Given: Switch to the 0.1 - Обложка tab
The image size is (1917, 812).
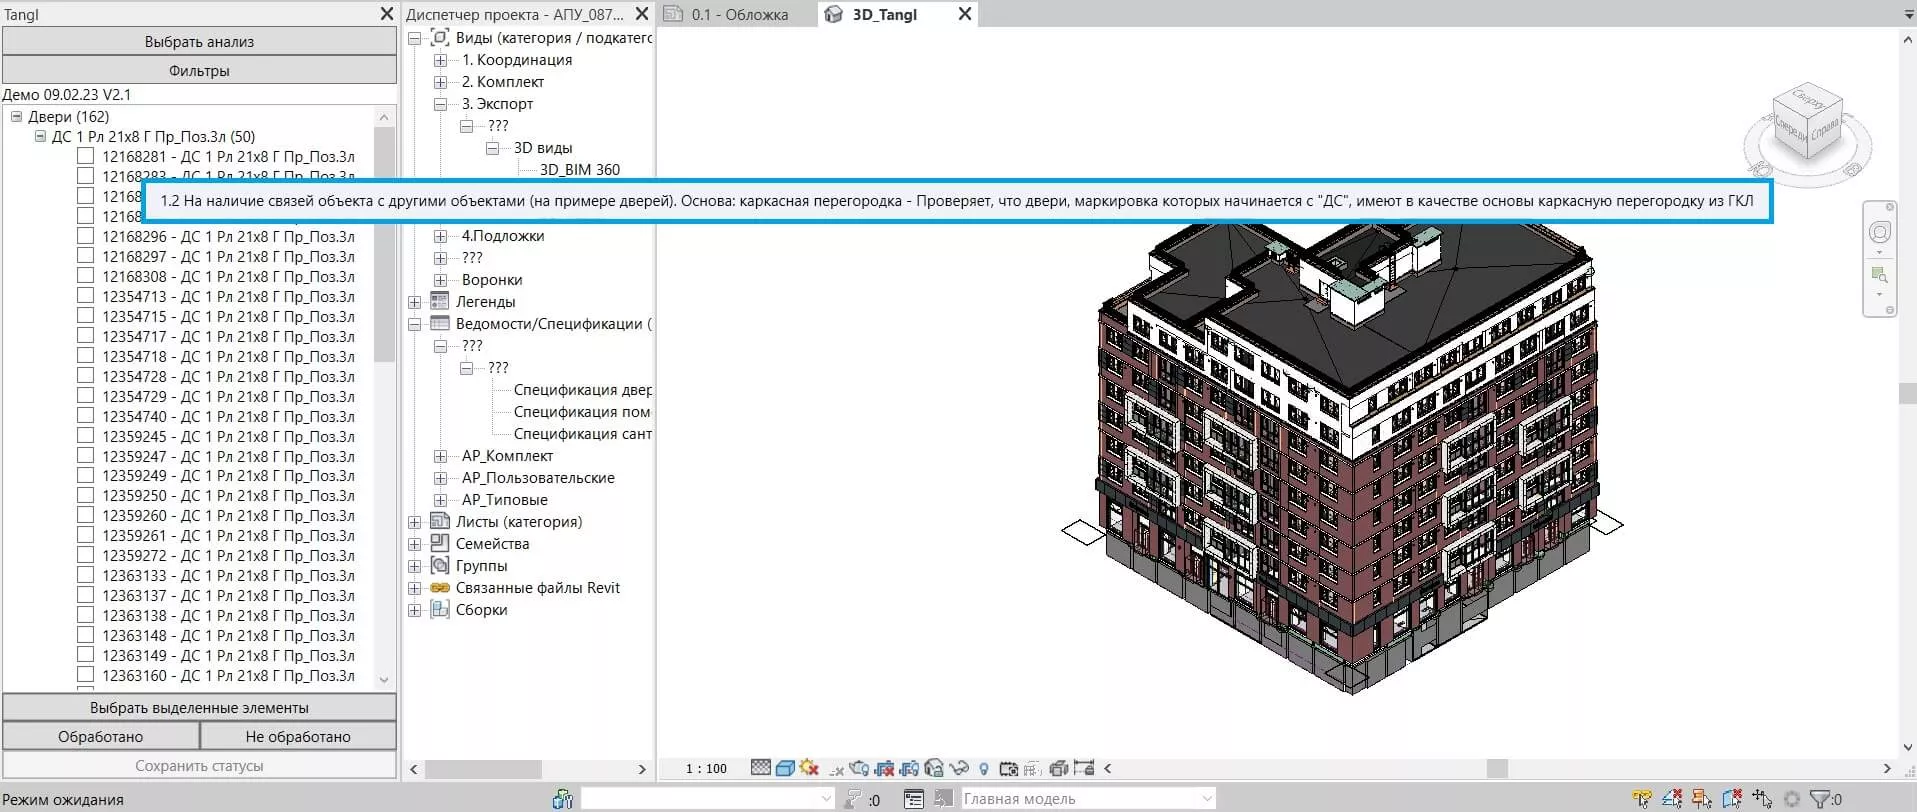Looking at the screenshot, I should pyautogui.click(x=739, y=14).
